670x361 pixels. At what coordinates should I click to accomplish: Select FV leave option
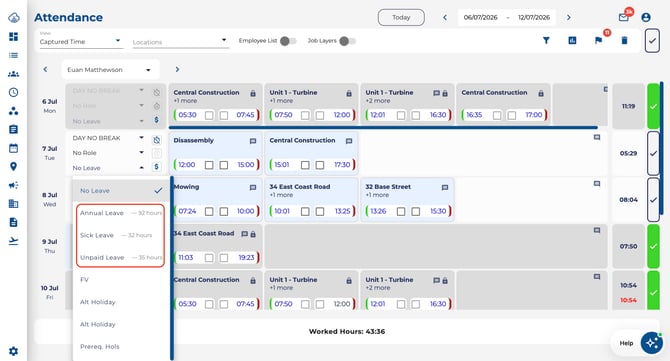121,279
